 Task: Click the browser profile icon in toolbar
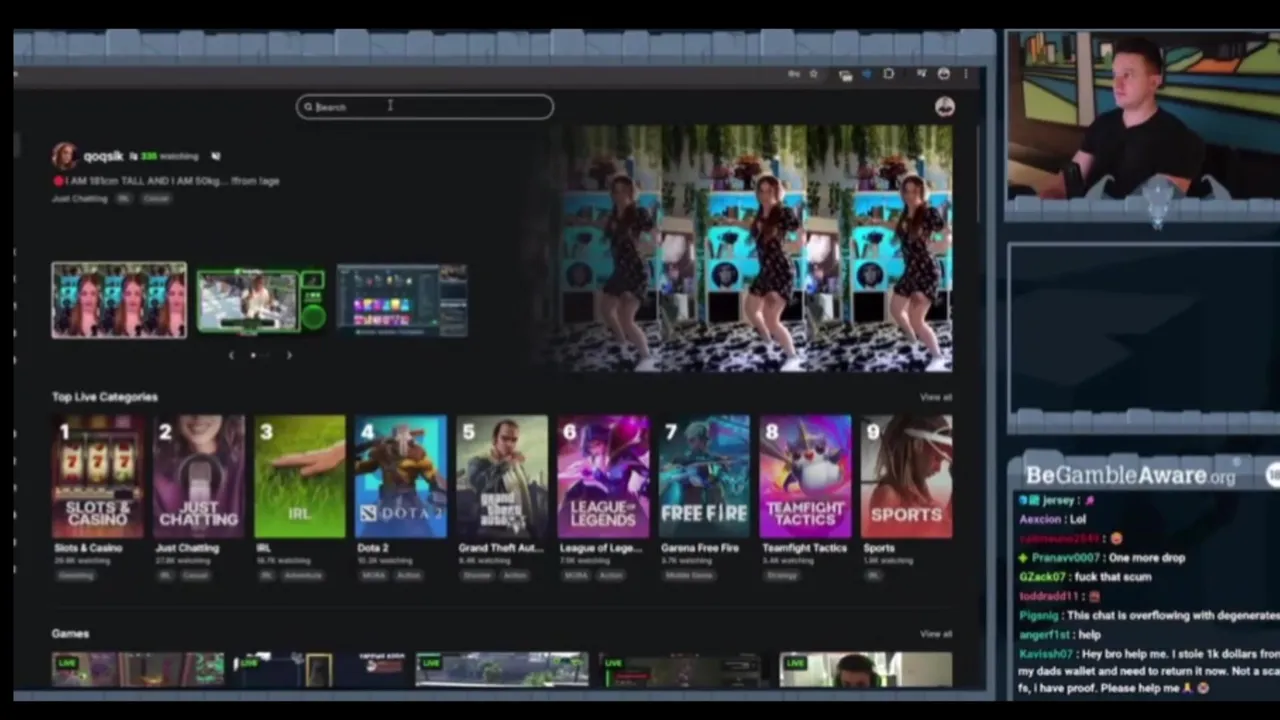point(943,74)
